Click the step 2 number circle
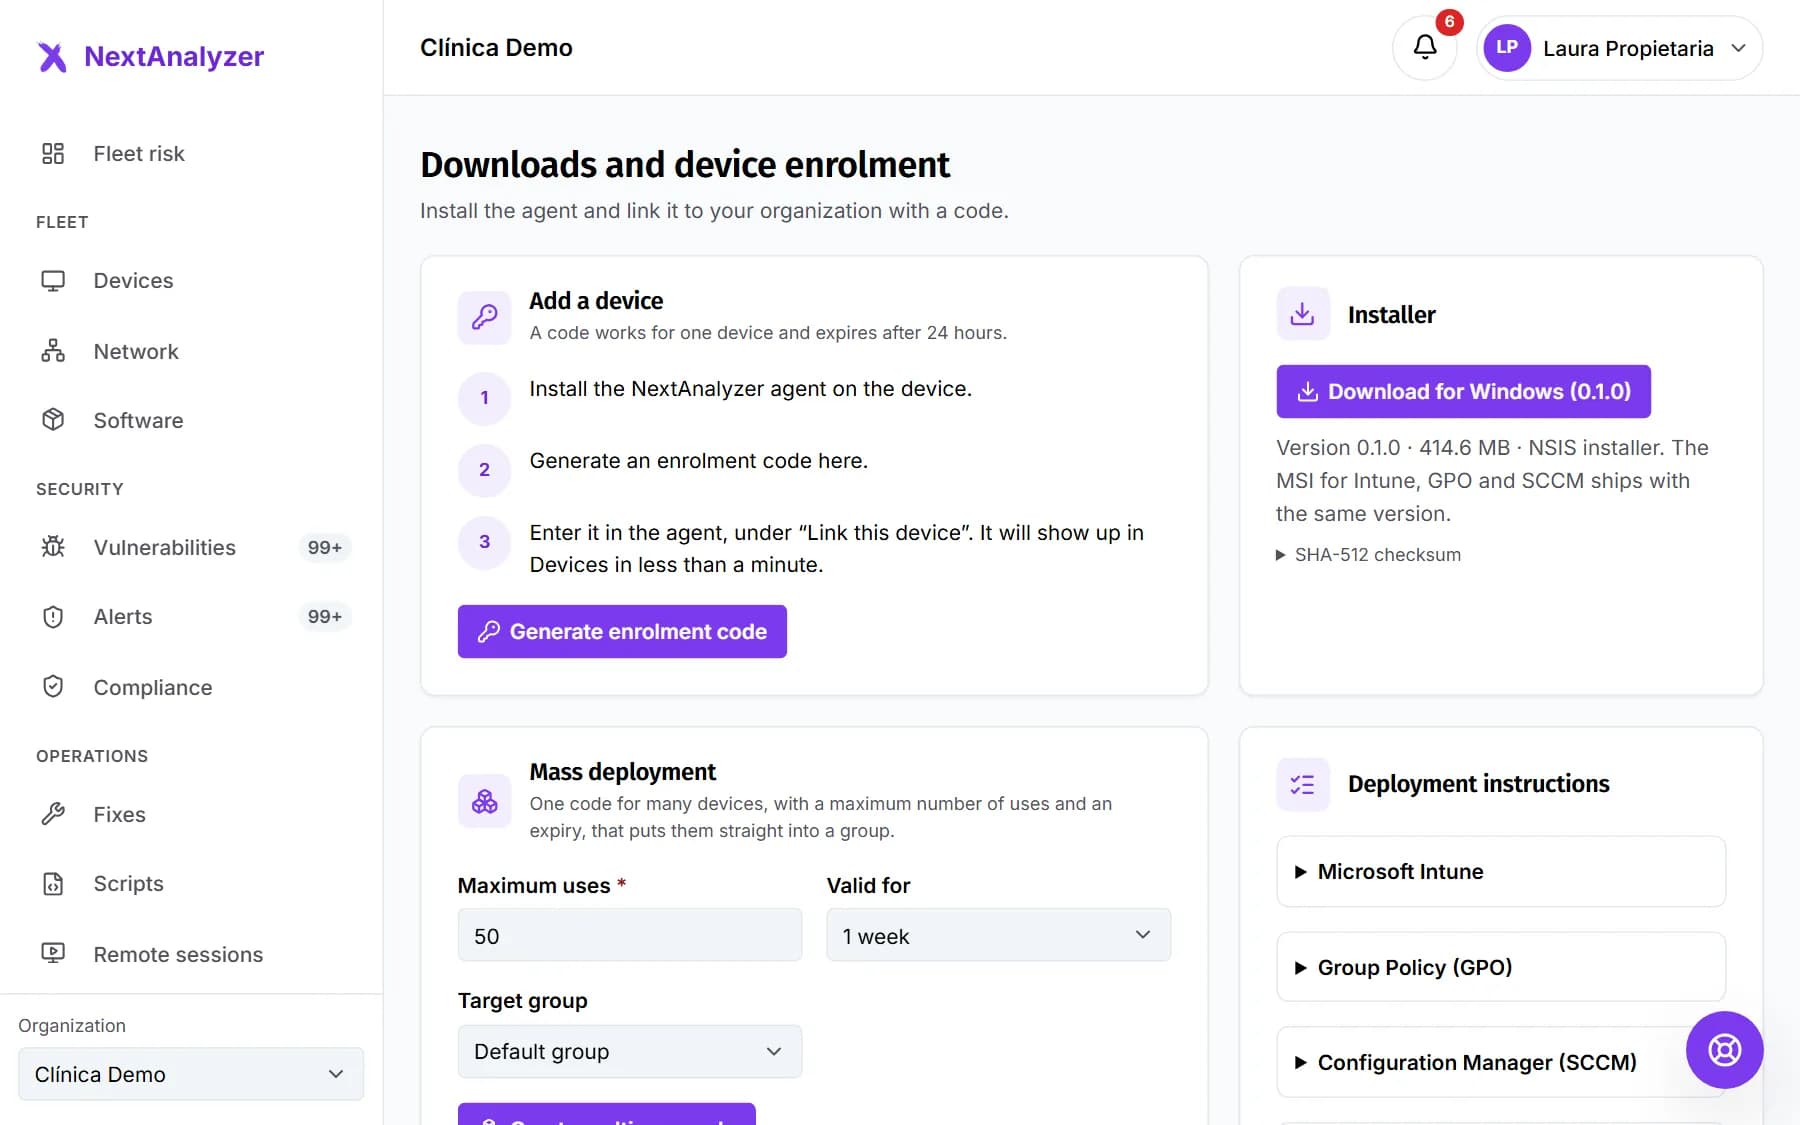 (484, 470)
